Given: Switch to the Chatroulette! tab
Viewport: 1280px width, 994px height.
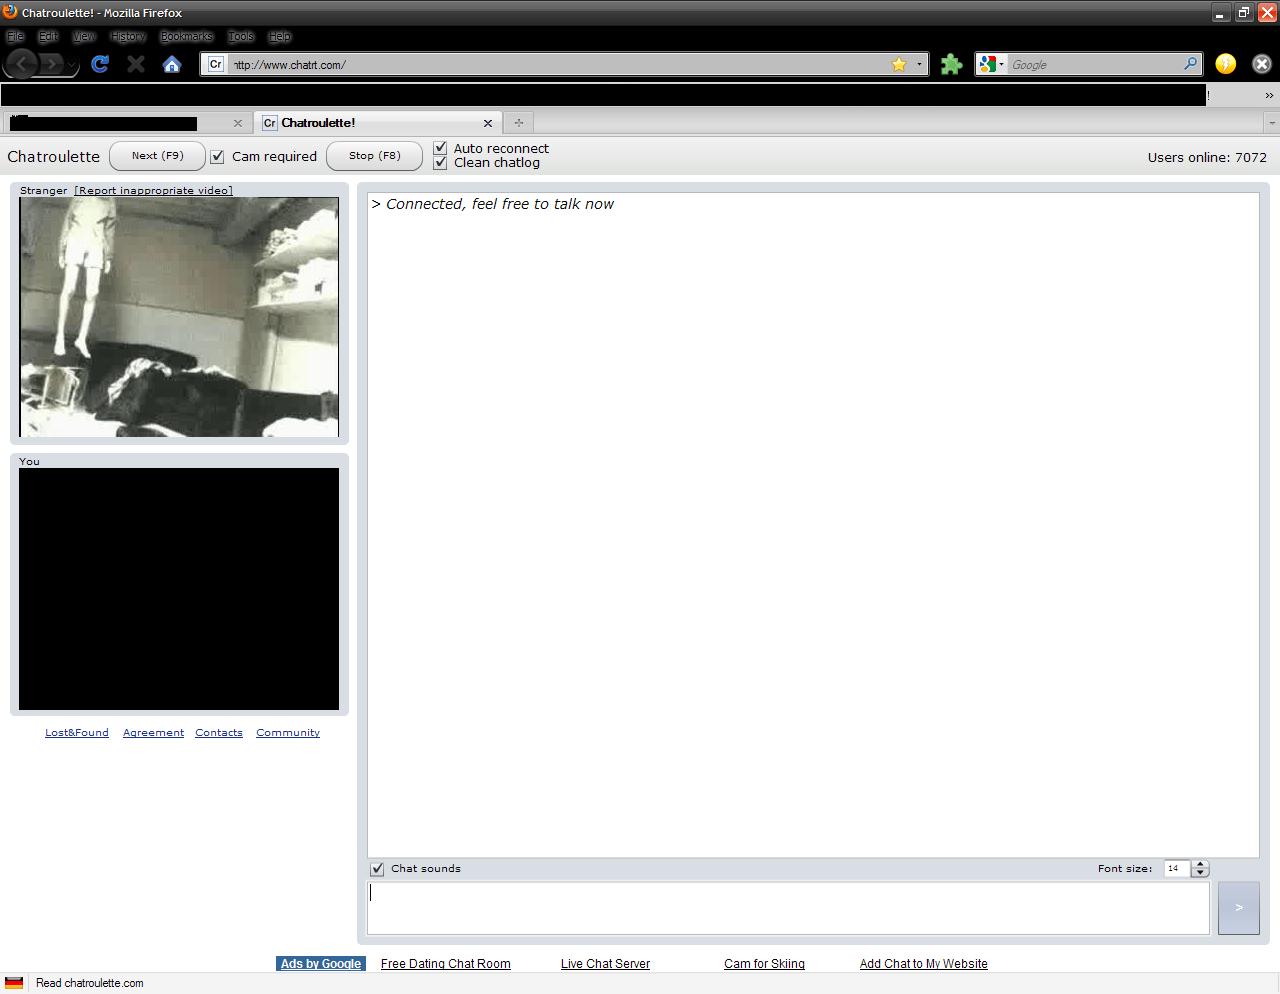Looking at the screenshot, I should tap(378, 123).
